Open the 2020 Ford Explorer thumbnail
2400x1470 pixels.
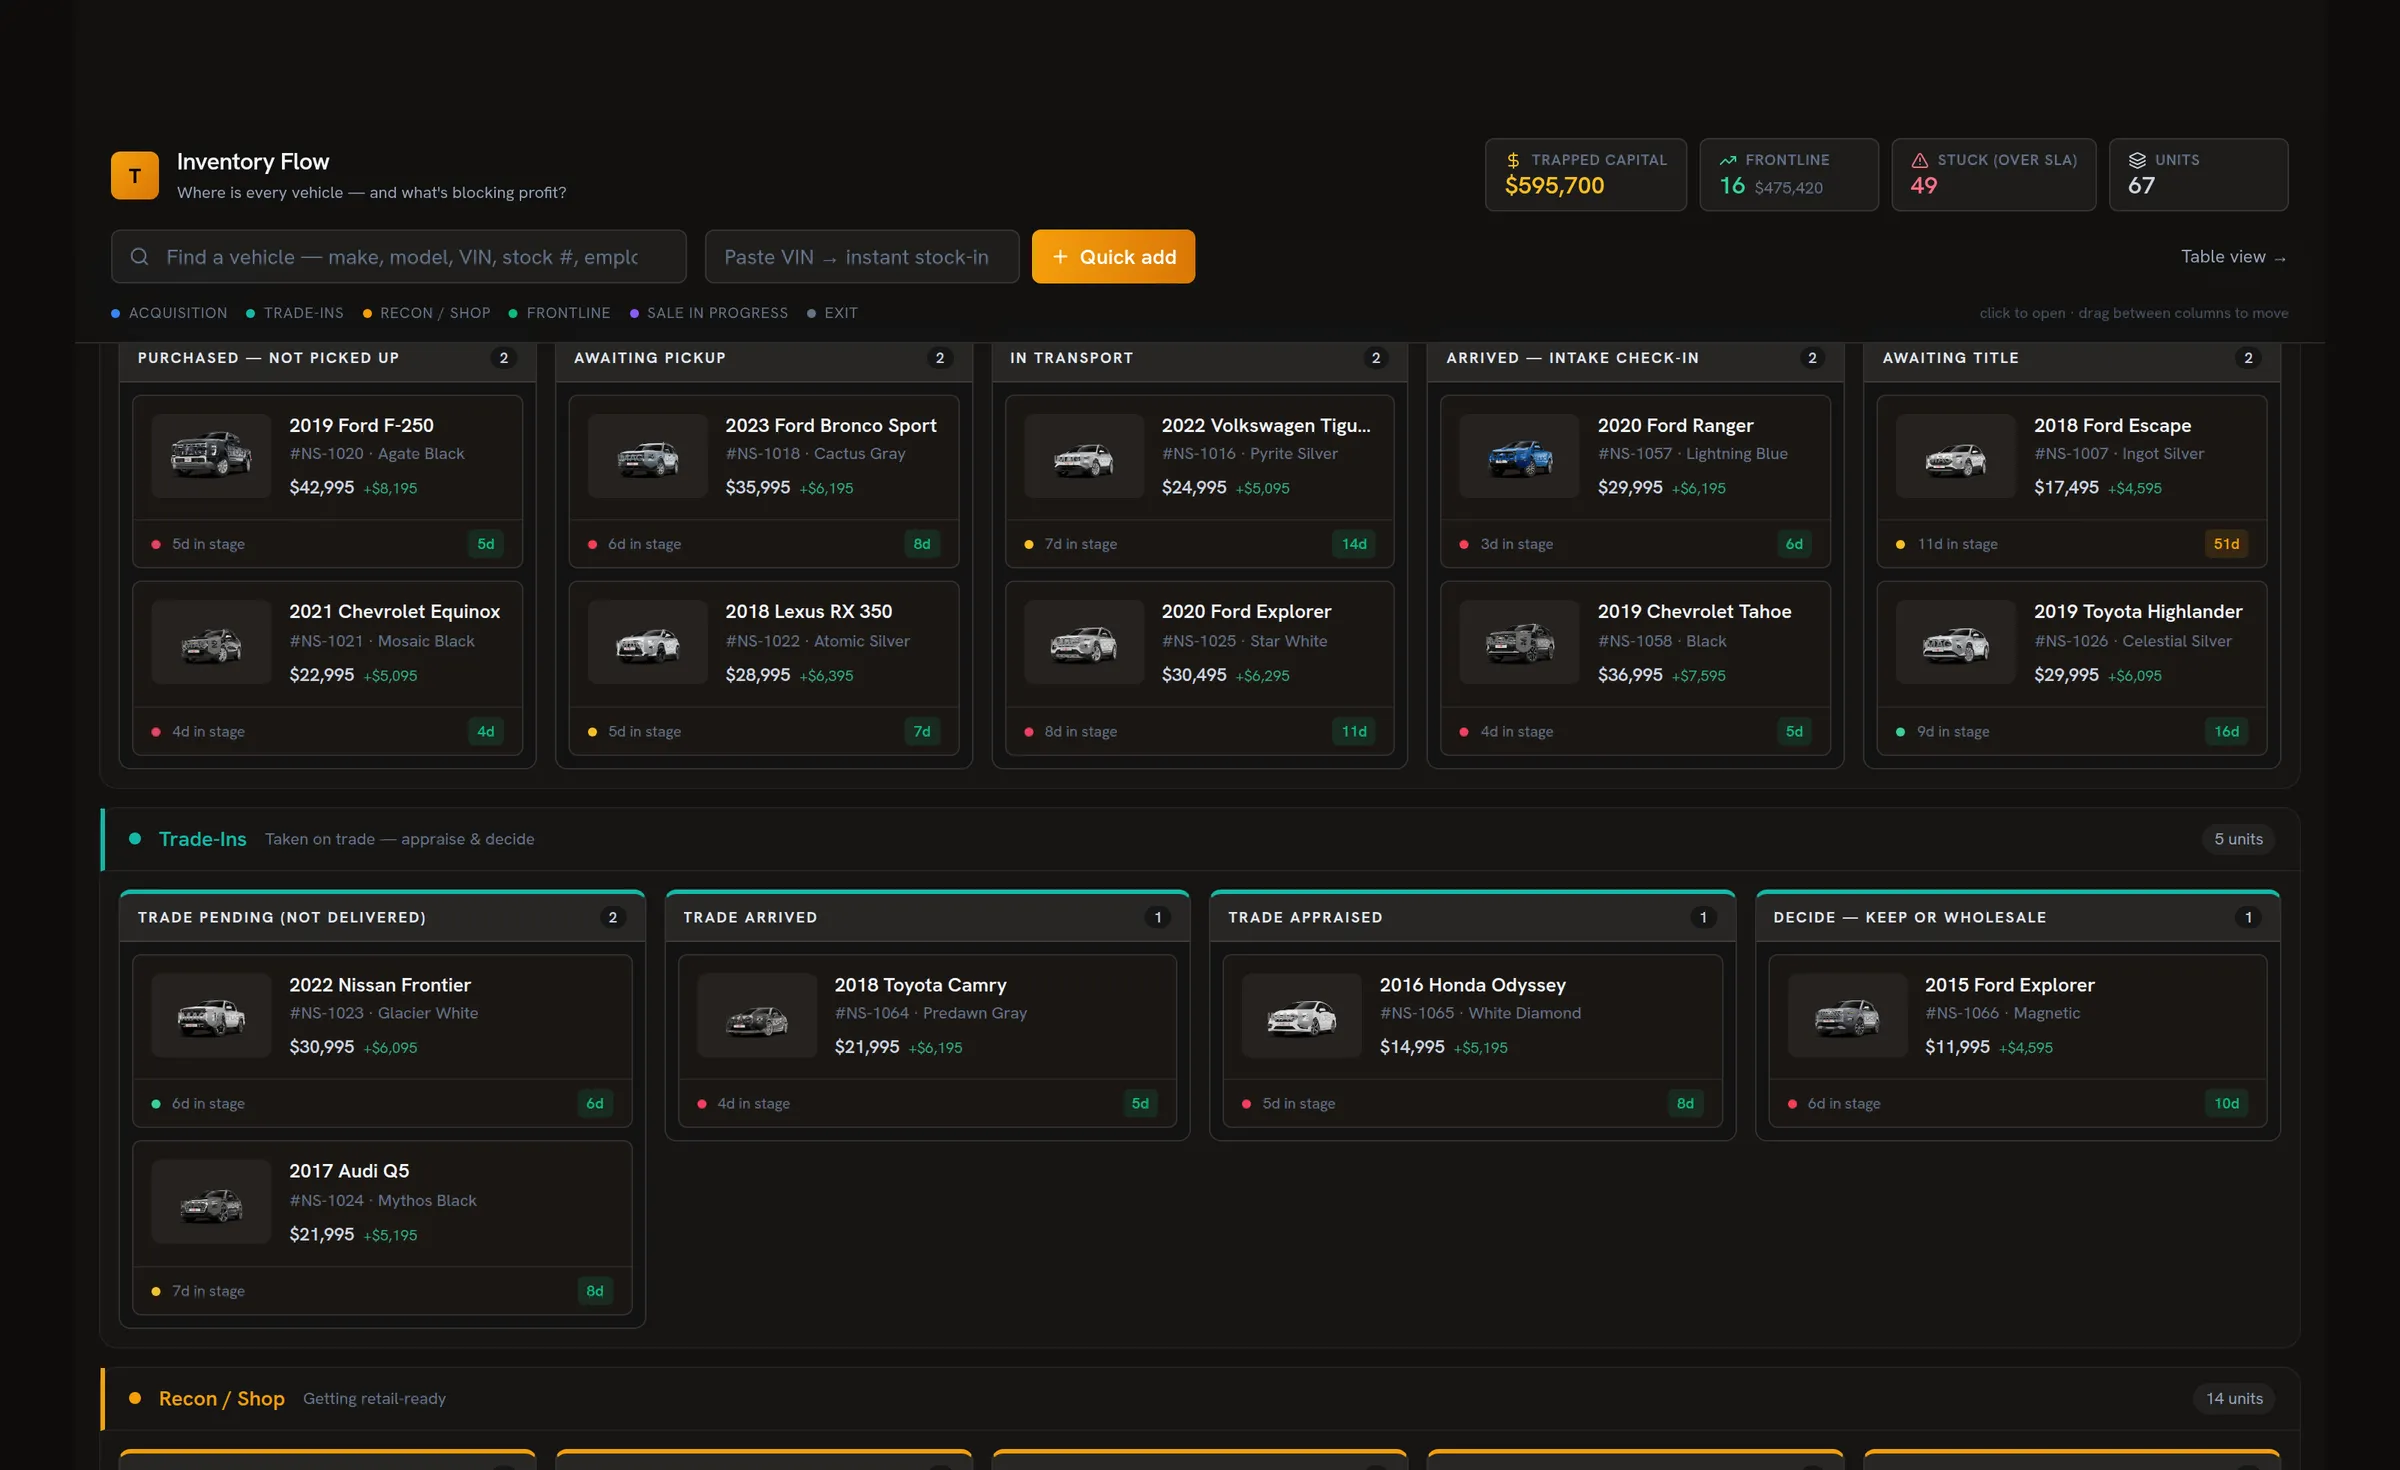click(x=1084, y=642)
